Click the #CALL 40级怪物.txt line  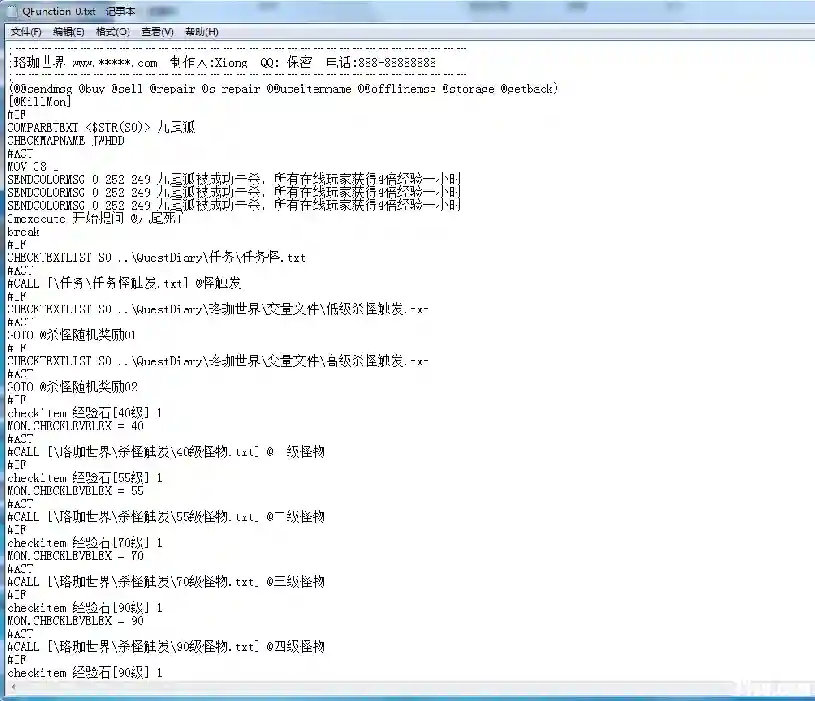(x=166, y=452)
